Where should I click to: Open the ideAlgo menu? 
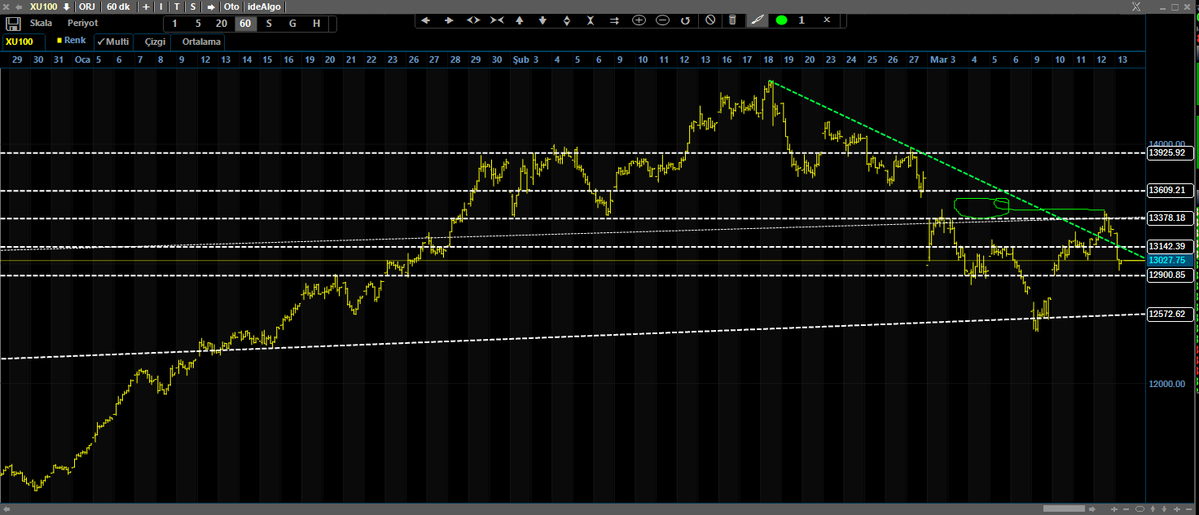point(264,7)
